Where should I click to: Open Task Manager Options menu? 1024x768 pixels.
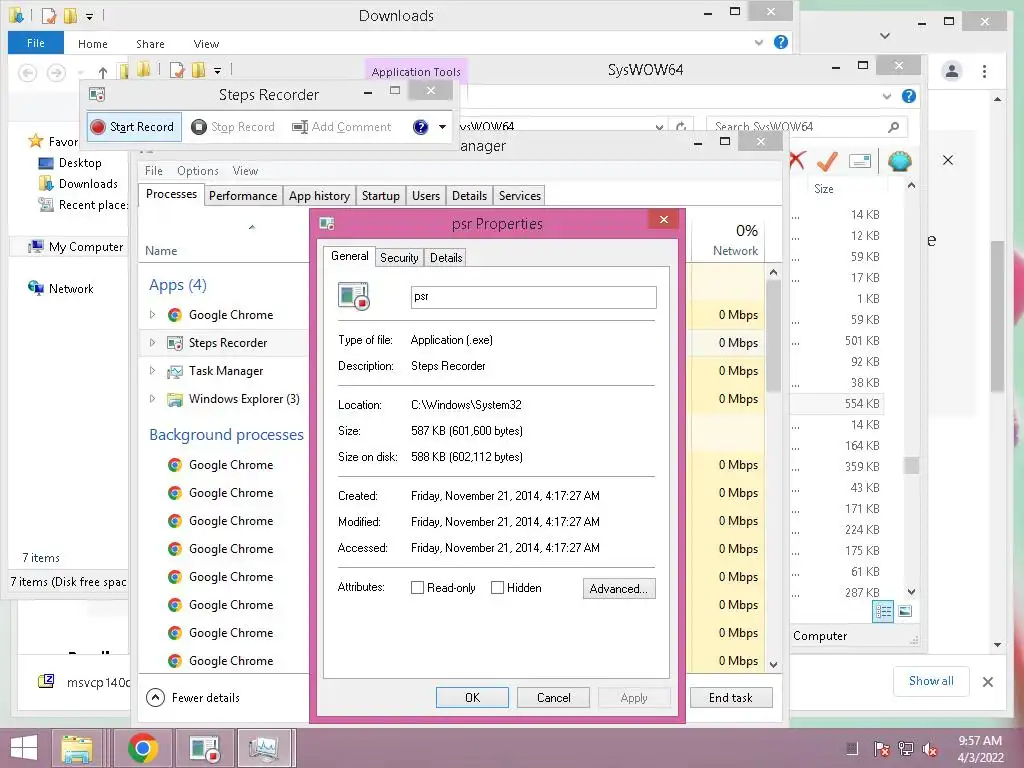198,170
